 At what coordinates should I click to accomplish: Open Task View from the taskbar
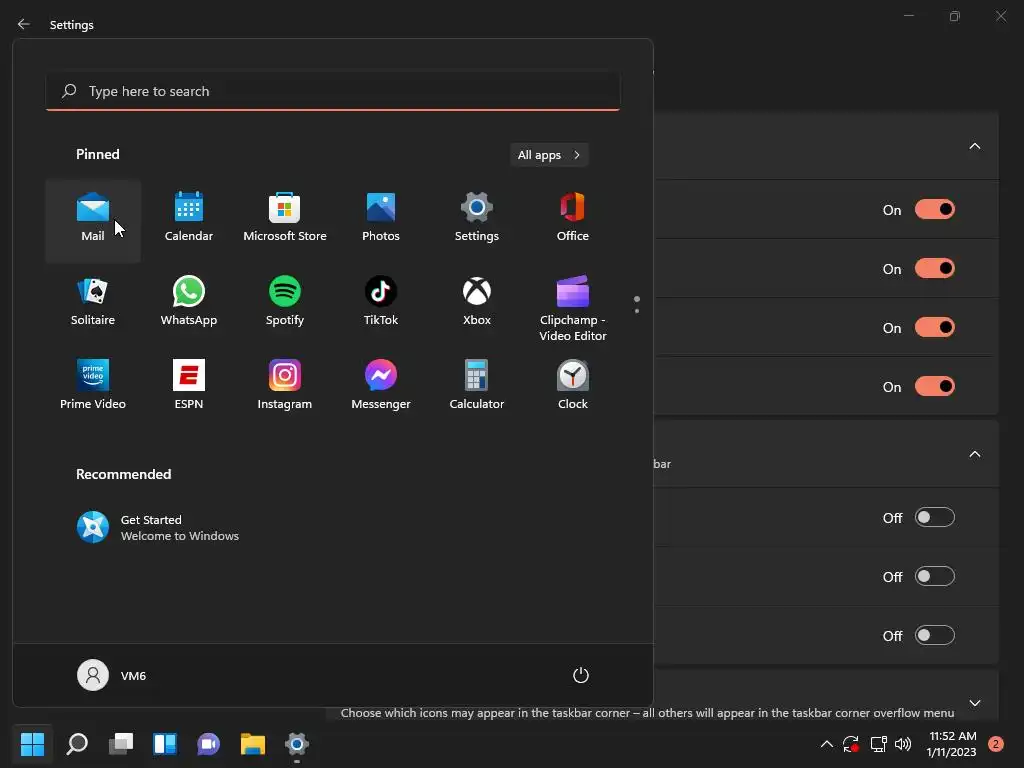click(x=121, y=743)
